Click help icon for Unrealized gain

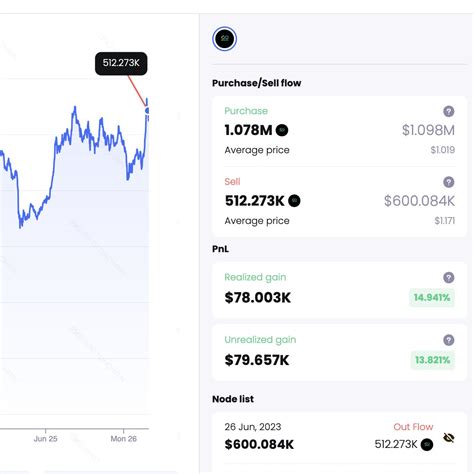(449, 340)
